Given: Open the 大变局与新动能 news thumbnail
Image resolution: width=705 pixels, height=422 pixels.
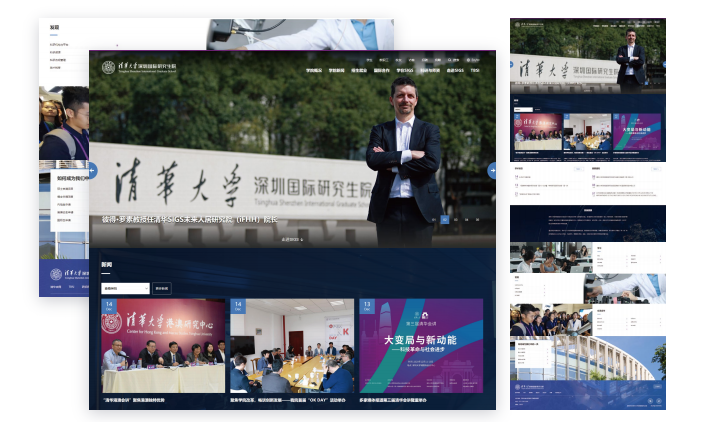Looking at the screenshot, I should (x=420, y=345).
